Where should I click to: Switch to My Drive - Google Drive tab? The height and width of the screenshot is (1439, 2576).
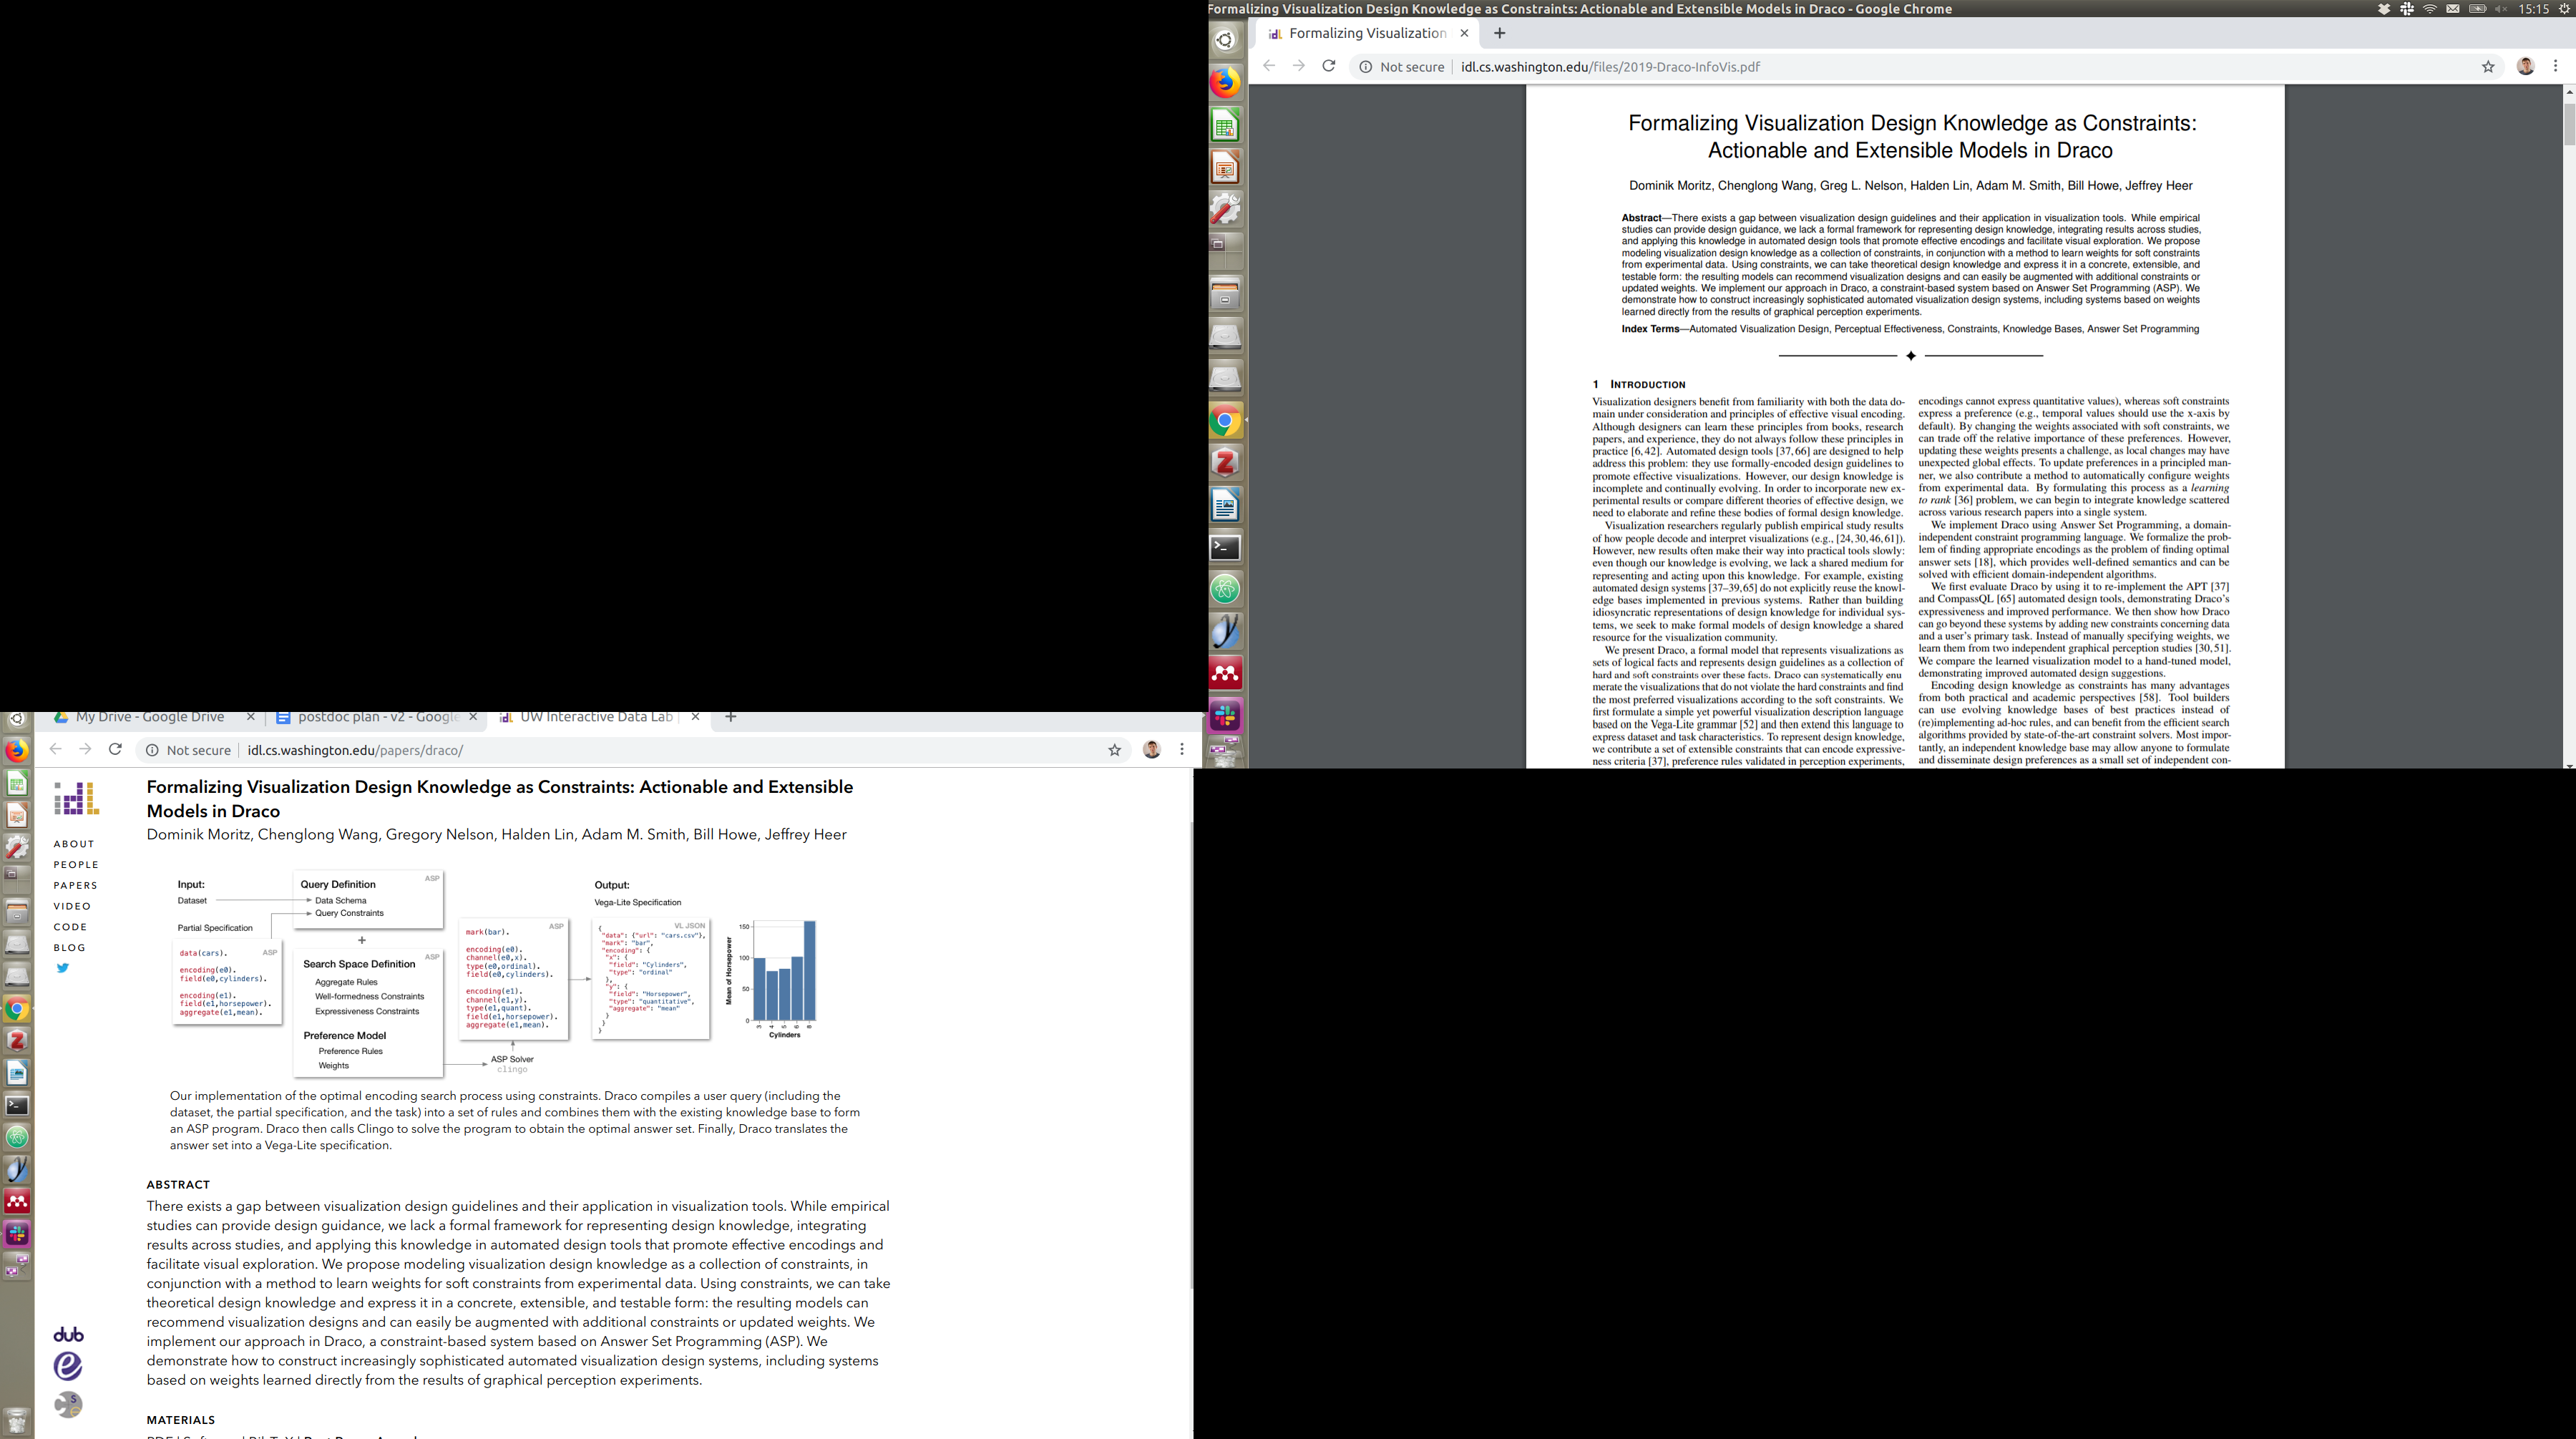tap(150, 717)
